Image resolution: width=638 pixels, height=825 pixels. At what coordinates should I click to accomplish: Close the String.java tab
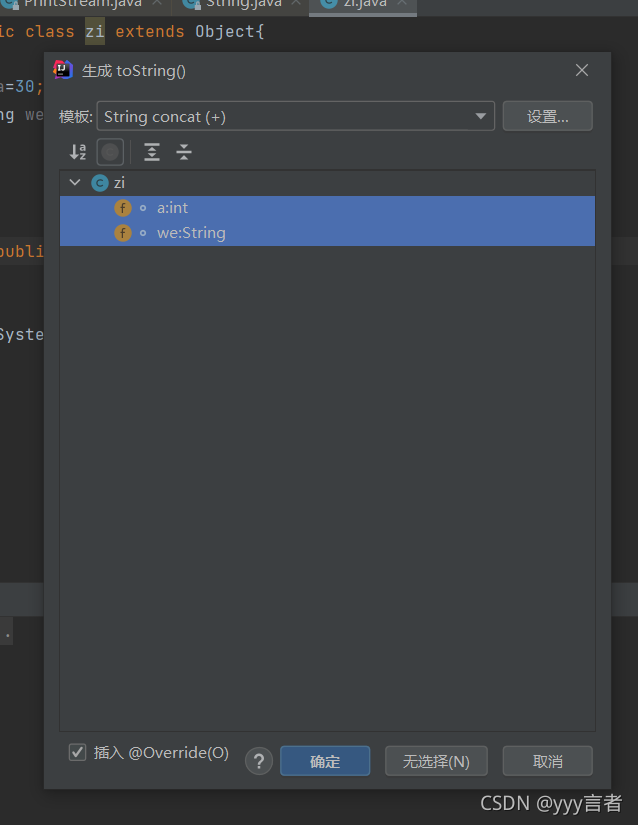click(x=296, y=3)
